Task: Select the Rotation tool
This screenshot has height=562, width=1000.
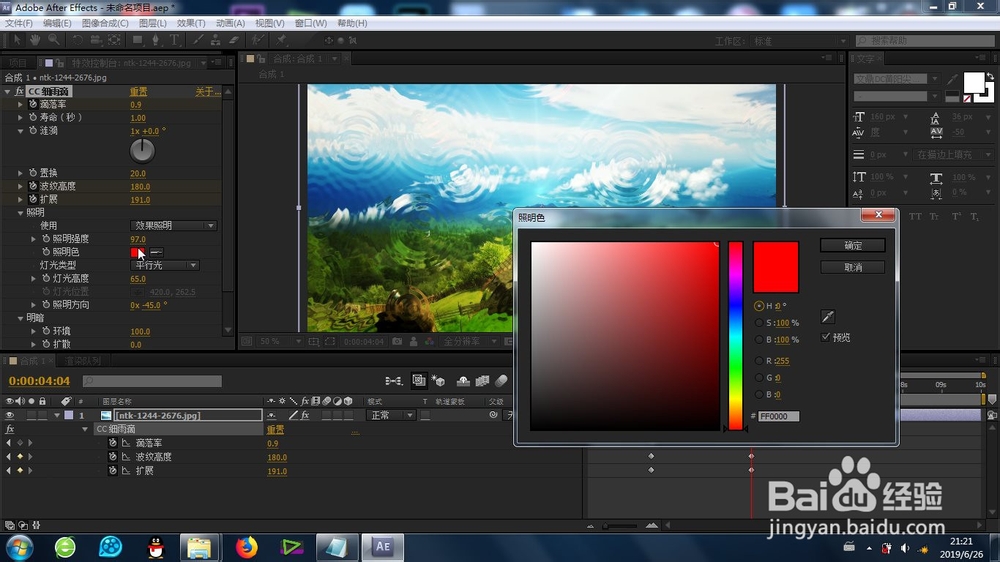Action: coord(77,40)
